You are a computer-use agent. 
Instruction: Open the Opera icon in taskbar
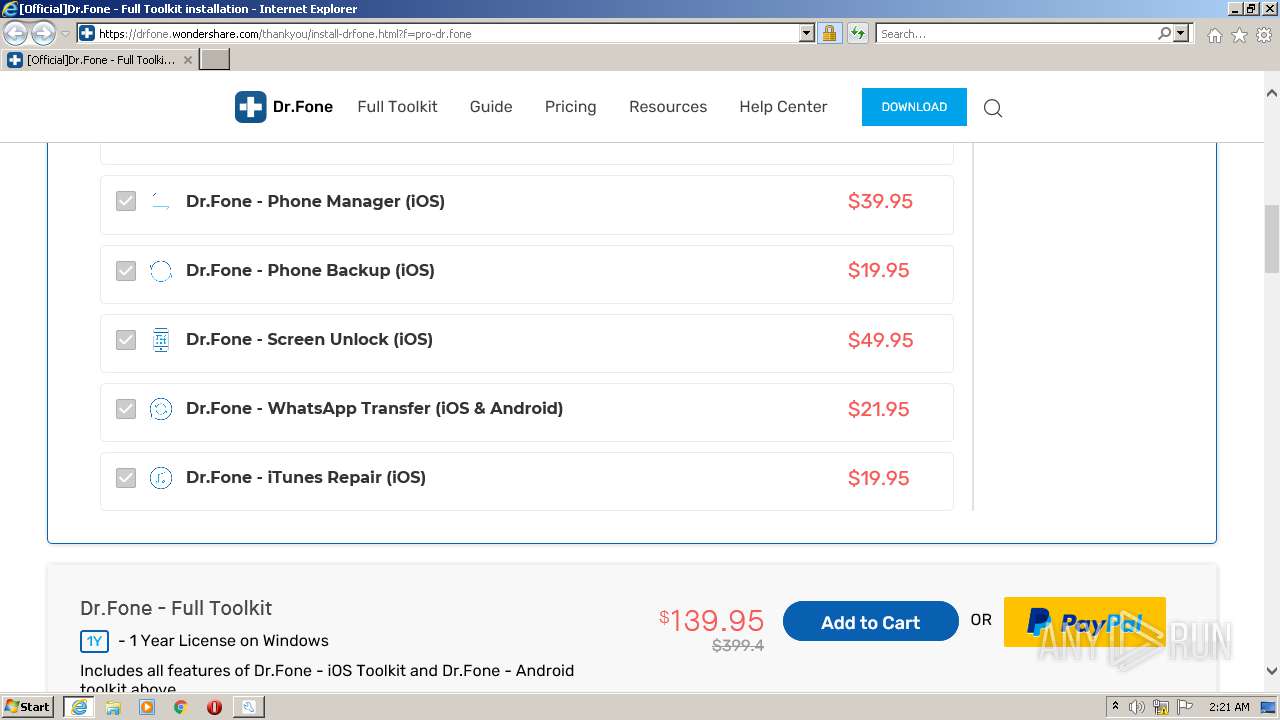214,707
